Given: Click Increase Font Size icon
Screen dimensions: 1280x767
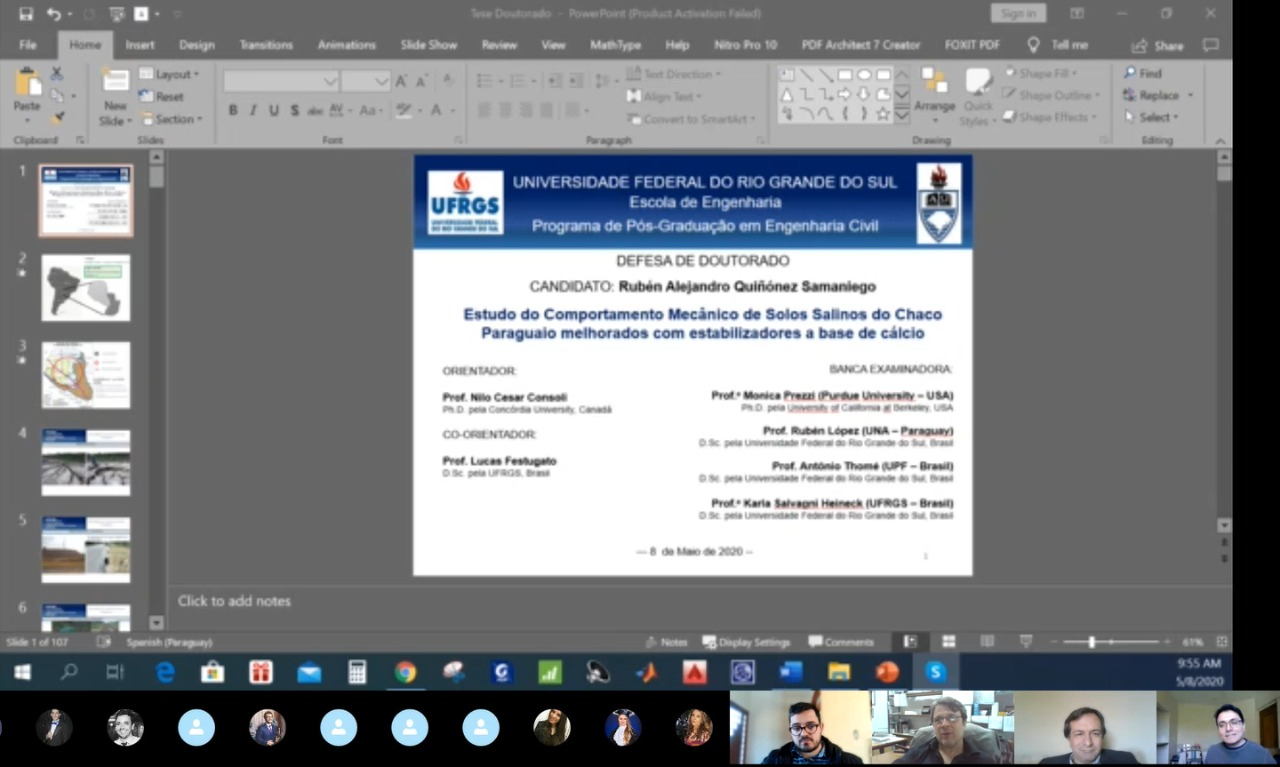Looking at the screenshot, I should 402,81.
